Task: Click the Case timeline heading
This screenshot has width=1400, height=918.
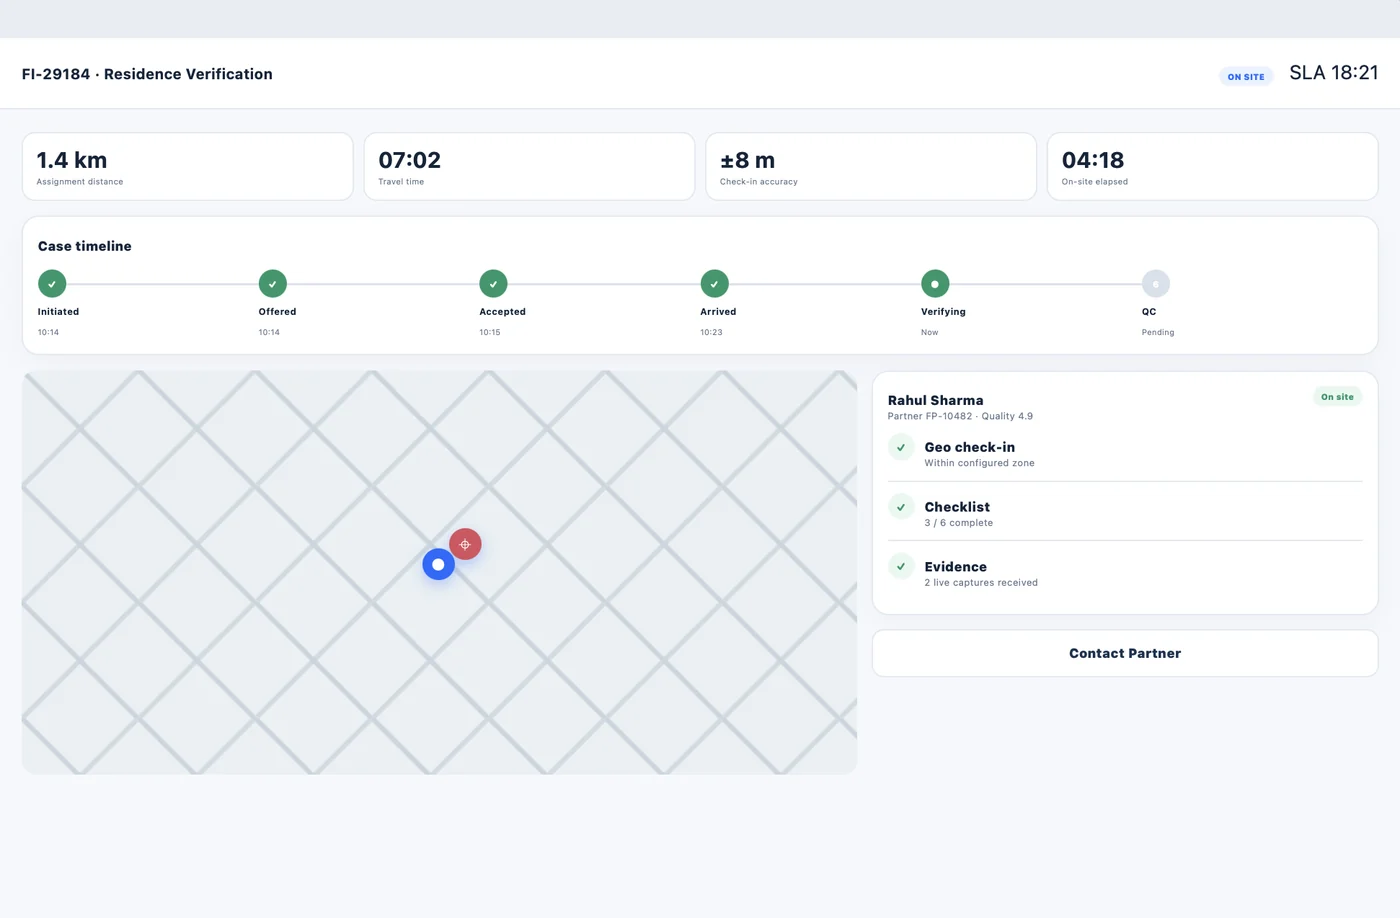Action: tap(85, 246)
